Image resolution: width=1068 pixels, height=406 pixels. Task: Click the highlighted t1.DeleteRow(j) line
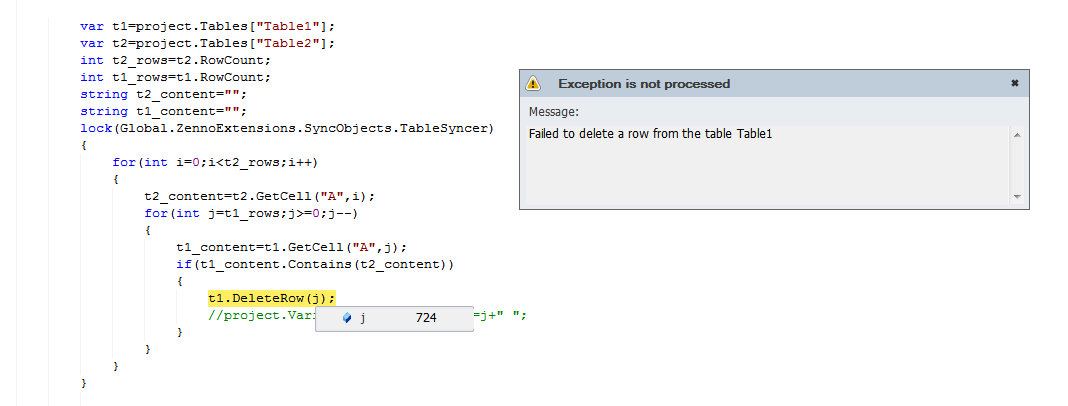coord(272,298)
